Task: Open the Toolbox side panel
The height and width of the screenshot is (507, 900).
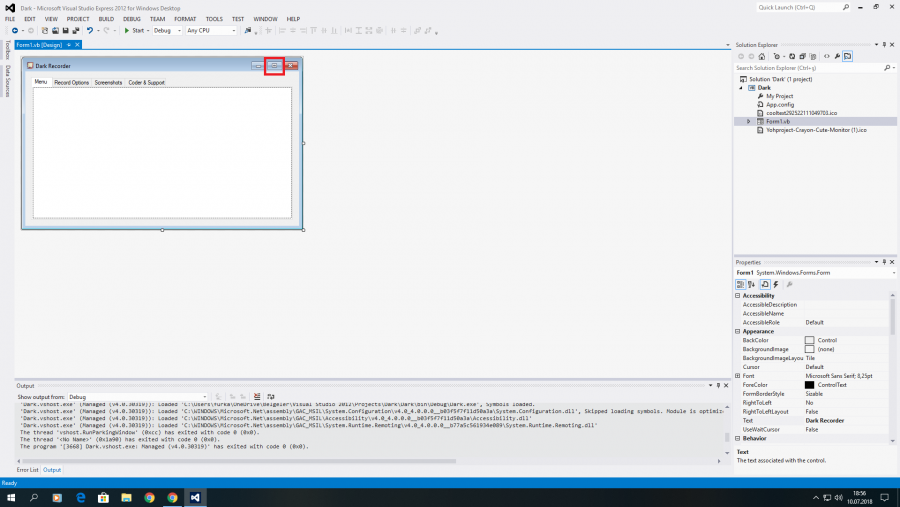Action: click(7, 50)
